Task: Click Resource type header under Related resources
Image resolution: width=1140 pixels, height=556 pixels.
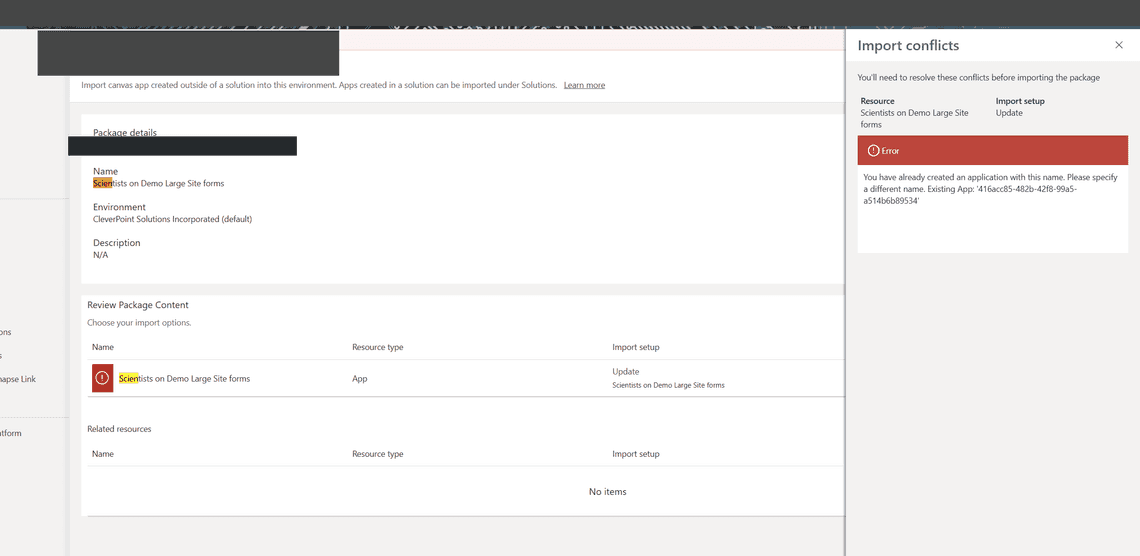Action: point(377,454)
